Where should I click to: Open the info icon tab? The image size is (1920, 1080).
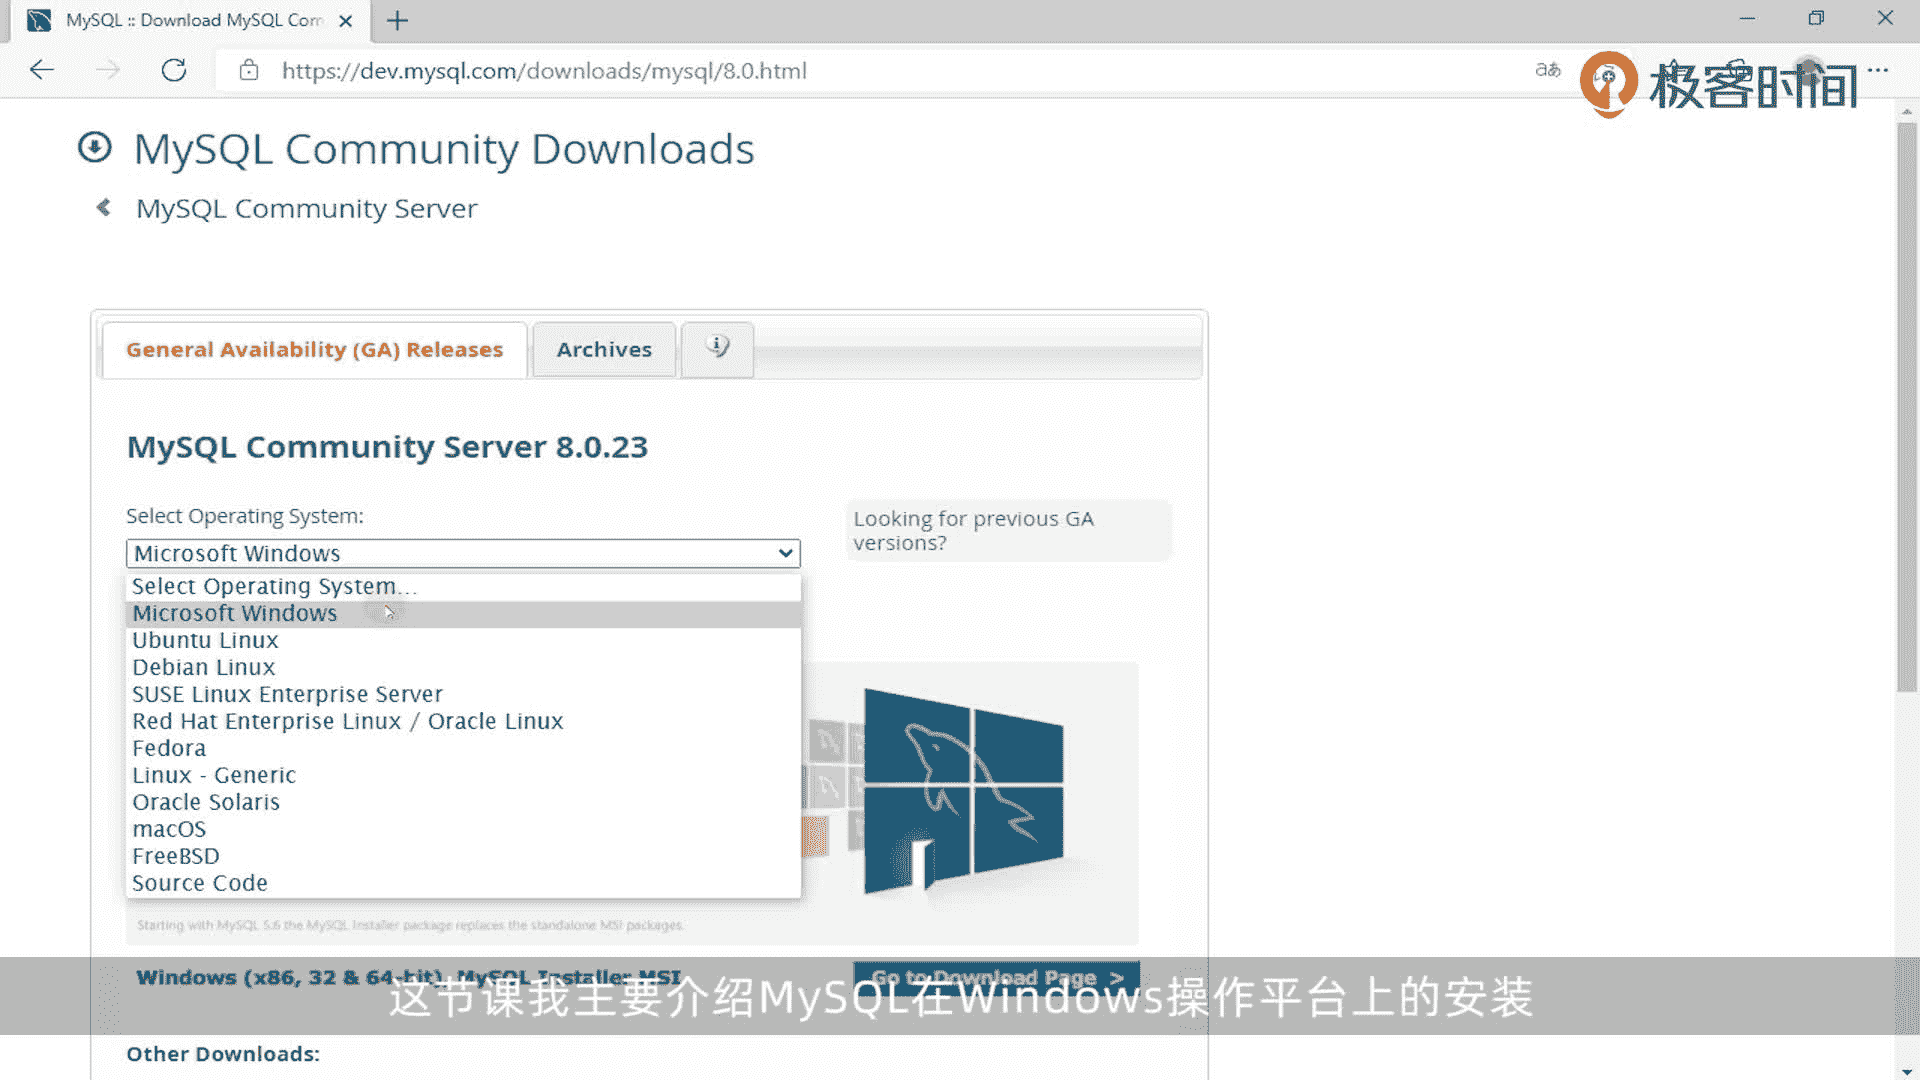click(717, 348)
